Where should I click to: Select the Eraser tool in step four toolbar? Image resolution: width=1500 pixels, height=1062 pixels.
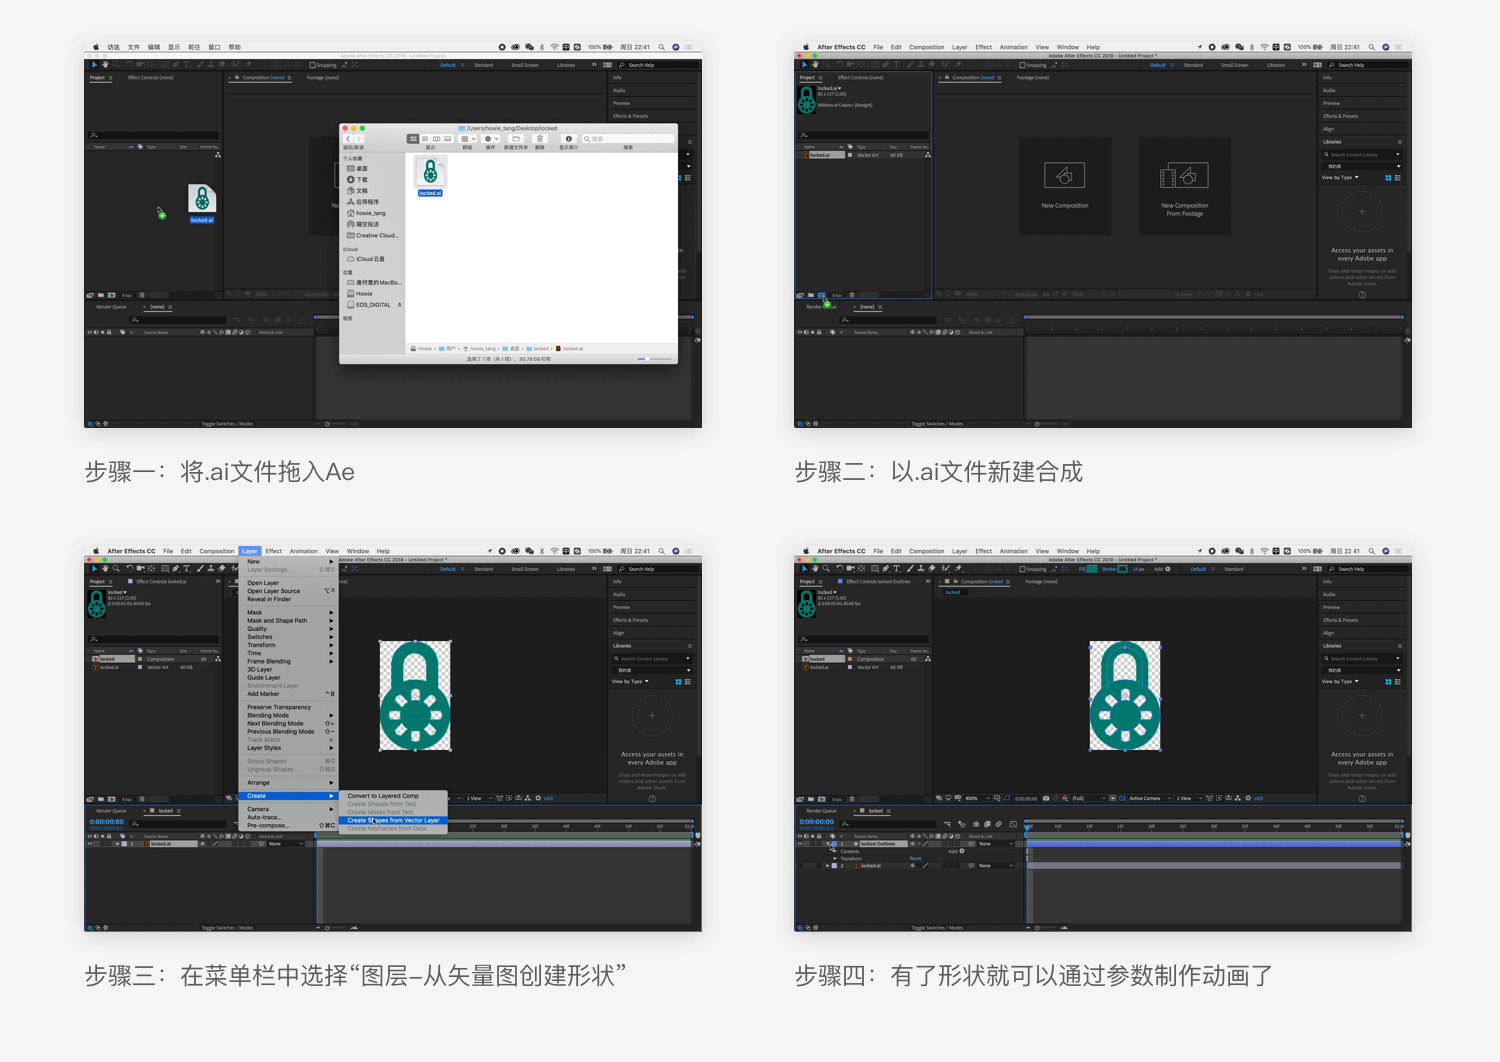pos(932,569)
